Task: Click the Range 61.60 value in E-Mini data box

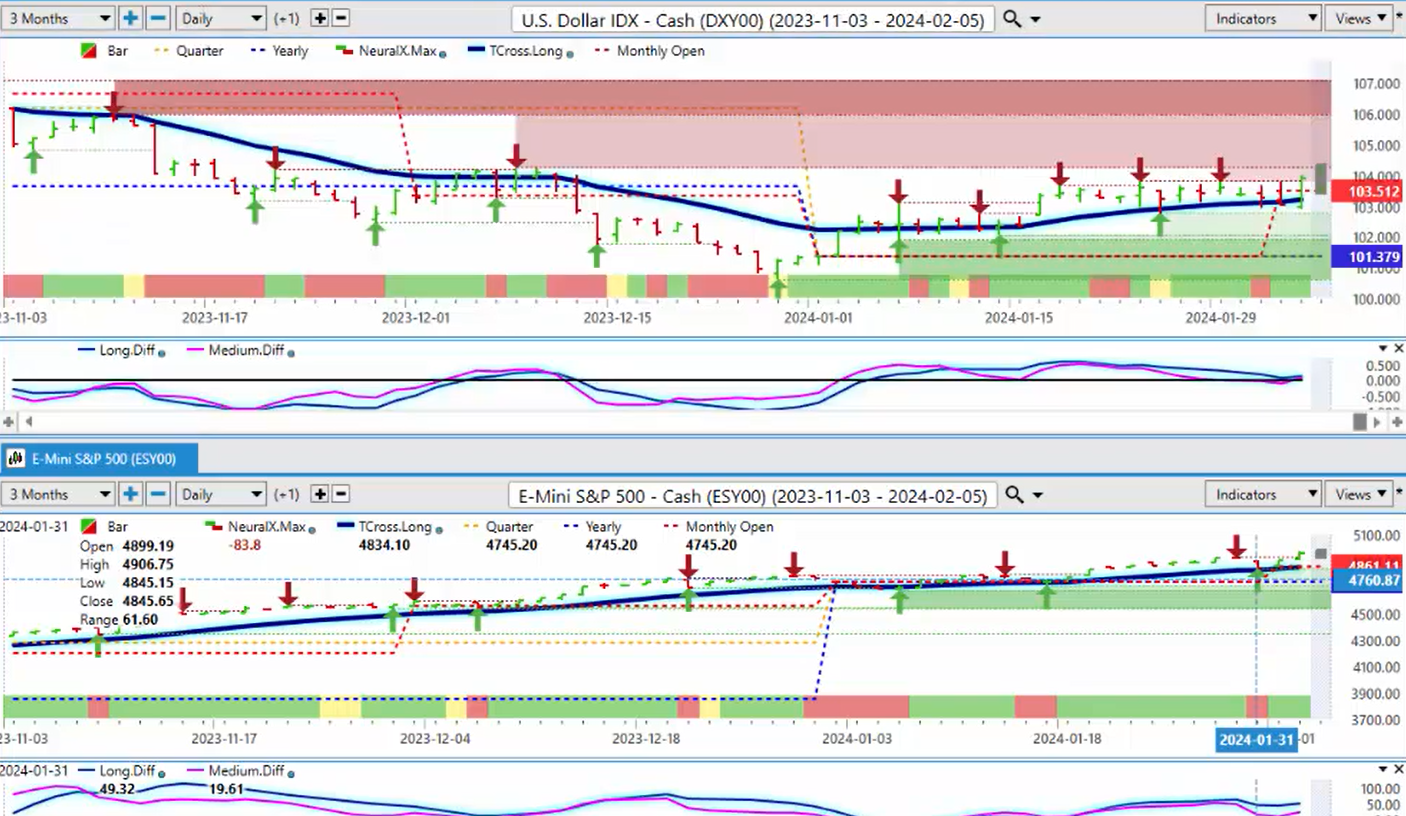Action: pyautogui.click(x=139, y=619)
